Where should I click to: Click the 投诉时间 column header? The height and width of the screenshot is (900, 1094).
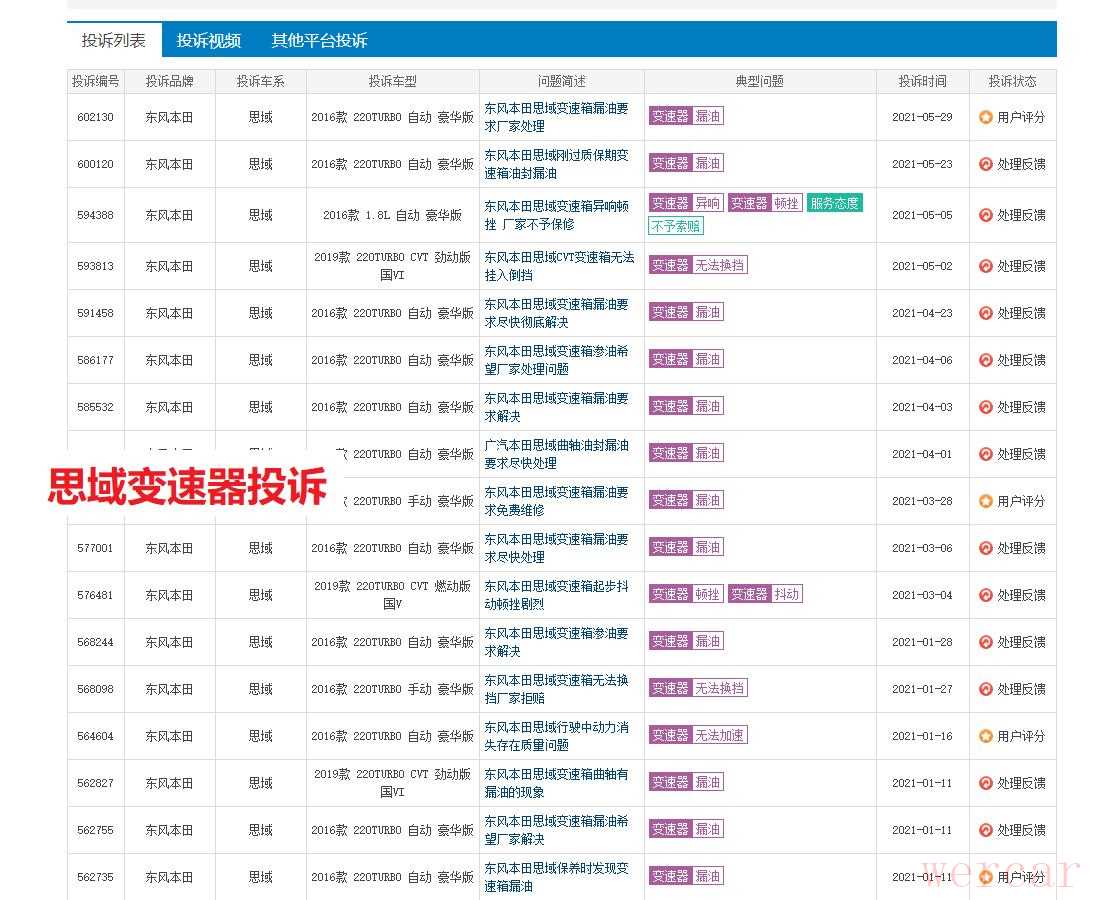922,81
